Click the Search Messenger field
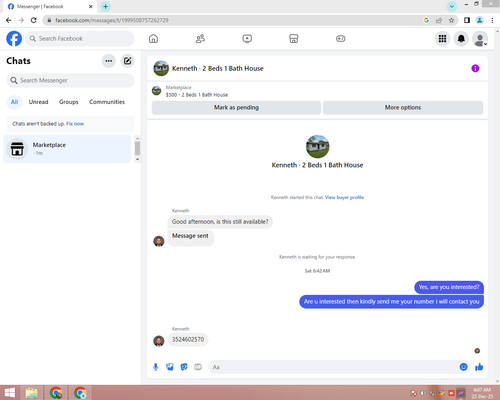500x400 pixels. [x=70, y=80]
